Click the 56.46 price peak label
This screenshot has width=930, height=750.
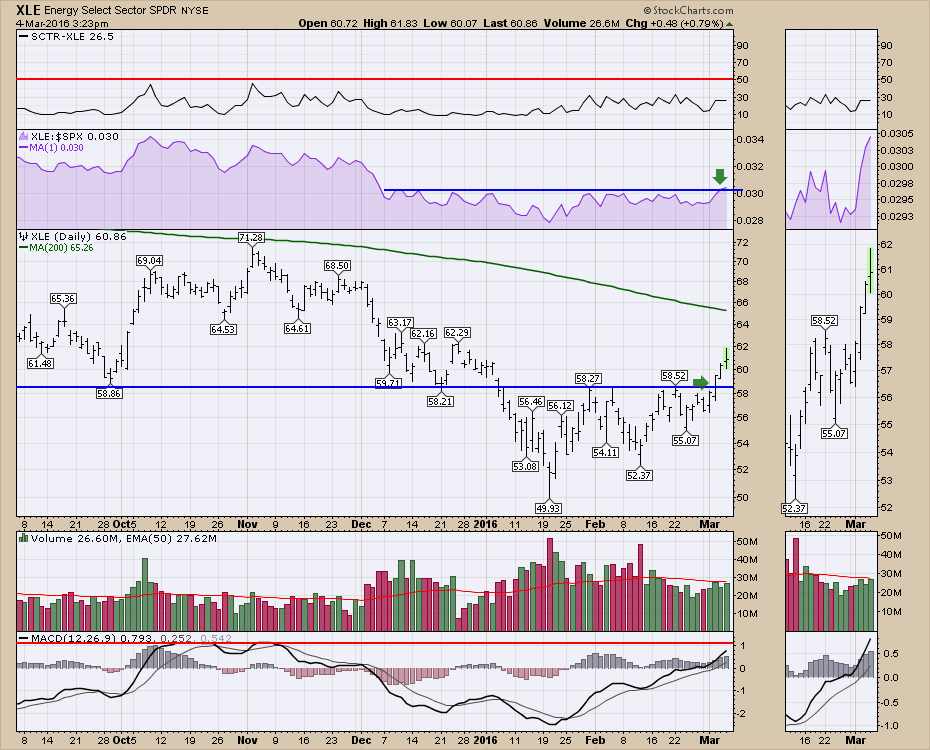[531, 401]
